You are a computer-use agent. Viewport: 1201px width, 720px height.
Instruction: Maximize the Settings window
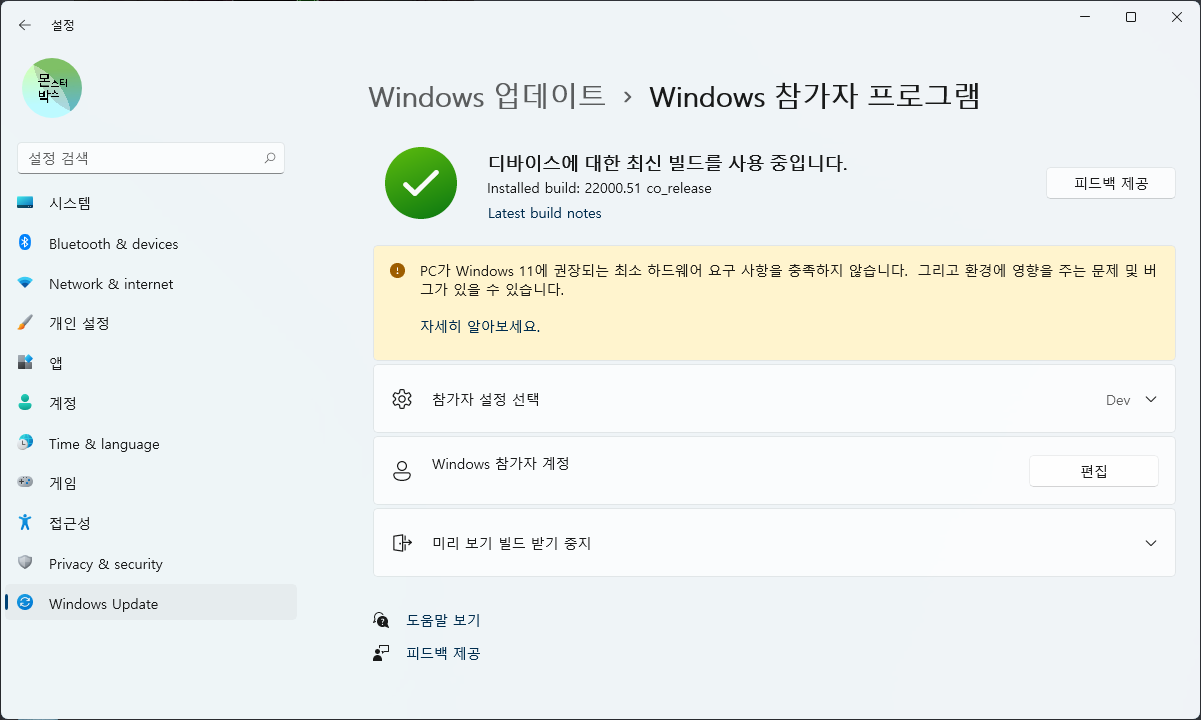coord(1131,17)
